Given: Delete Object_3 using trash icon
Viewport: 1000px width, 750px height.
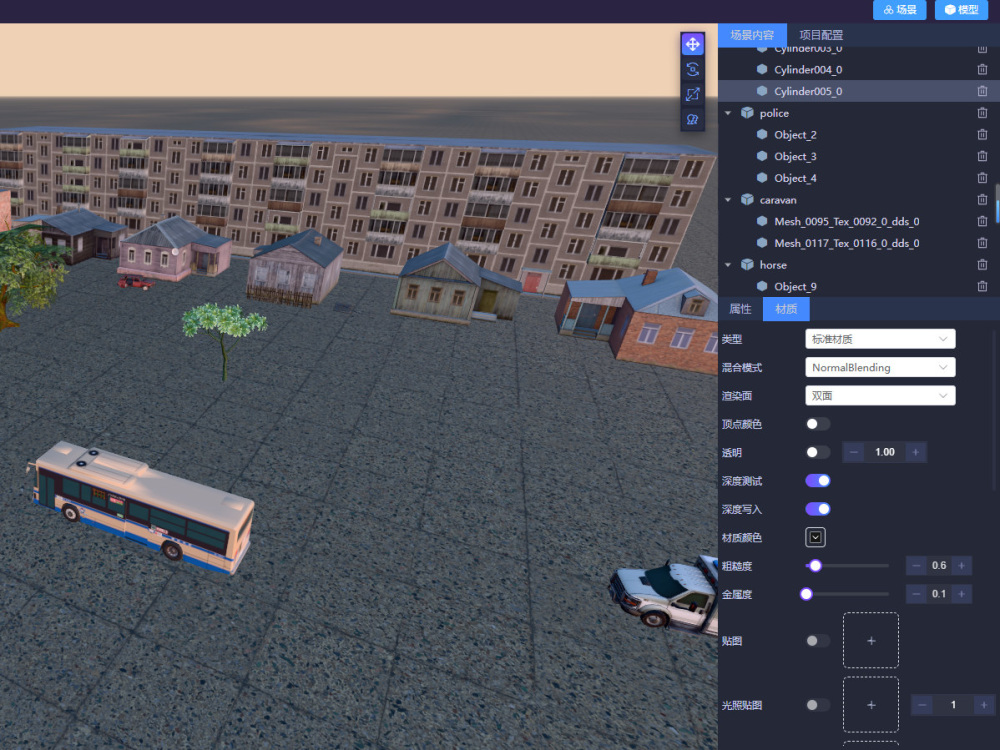Looking at the screenshot, I should point(982,156).
